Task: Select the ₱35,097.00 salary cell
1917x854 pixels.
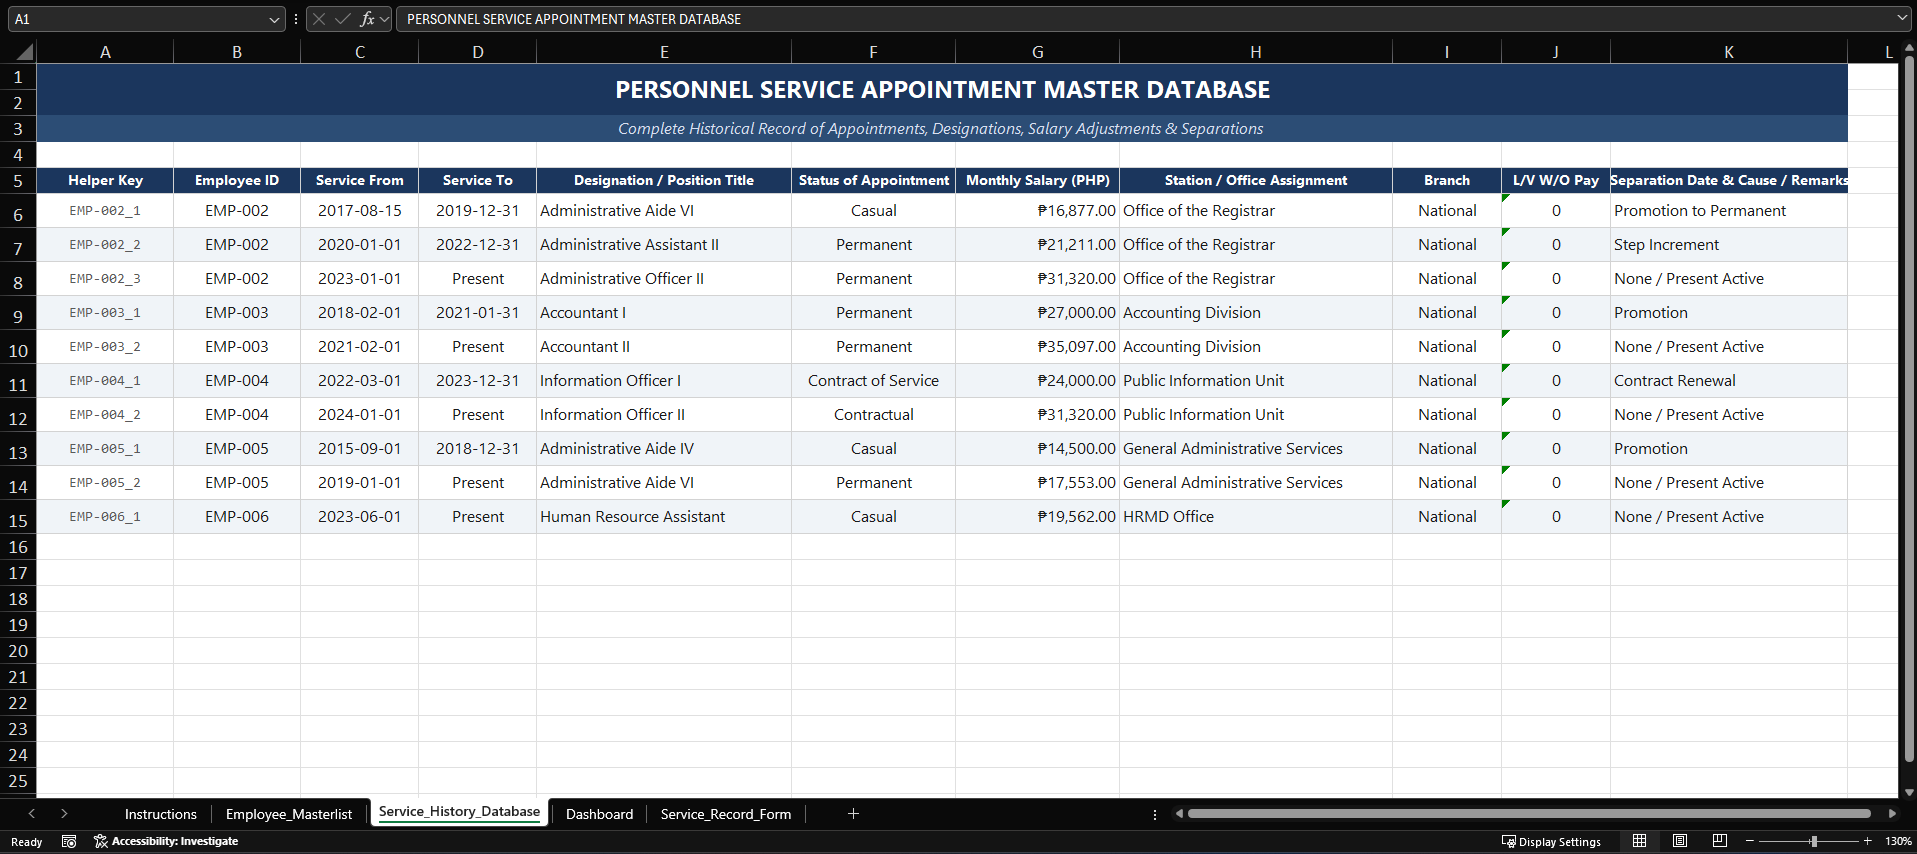Action: (x=1038, y=347)
